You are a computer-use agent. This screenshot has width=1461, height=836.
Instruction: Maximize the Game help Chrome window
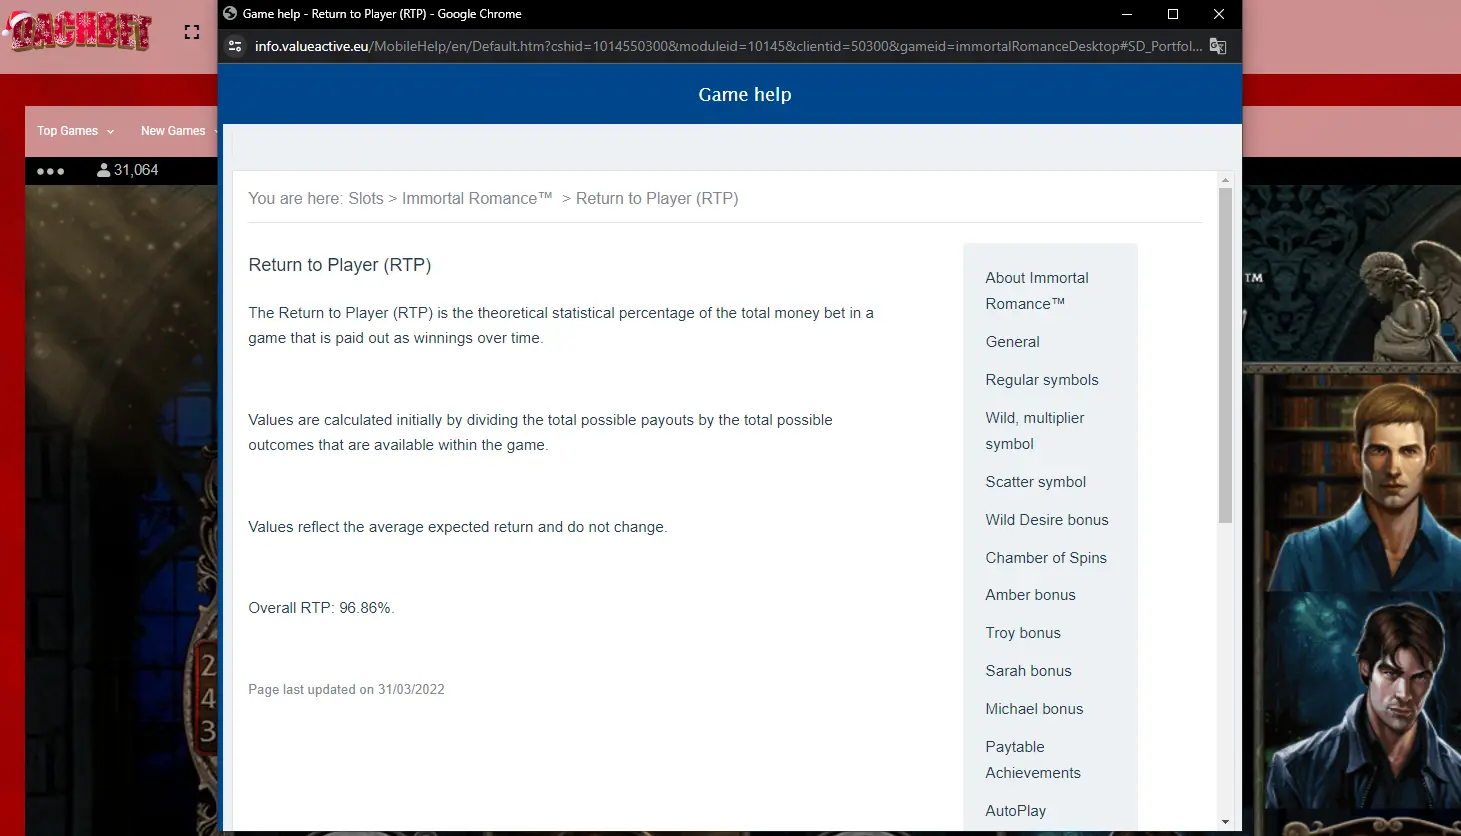click(x=1173, y=14)
